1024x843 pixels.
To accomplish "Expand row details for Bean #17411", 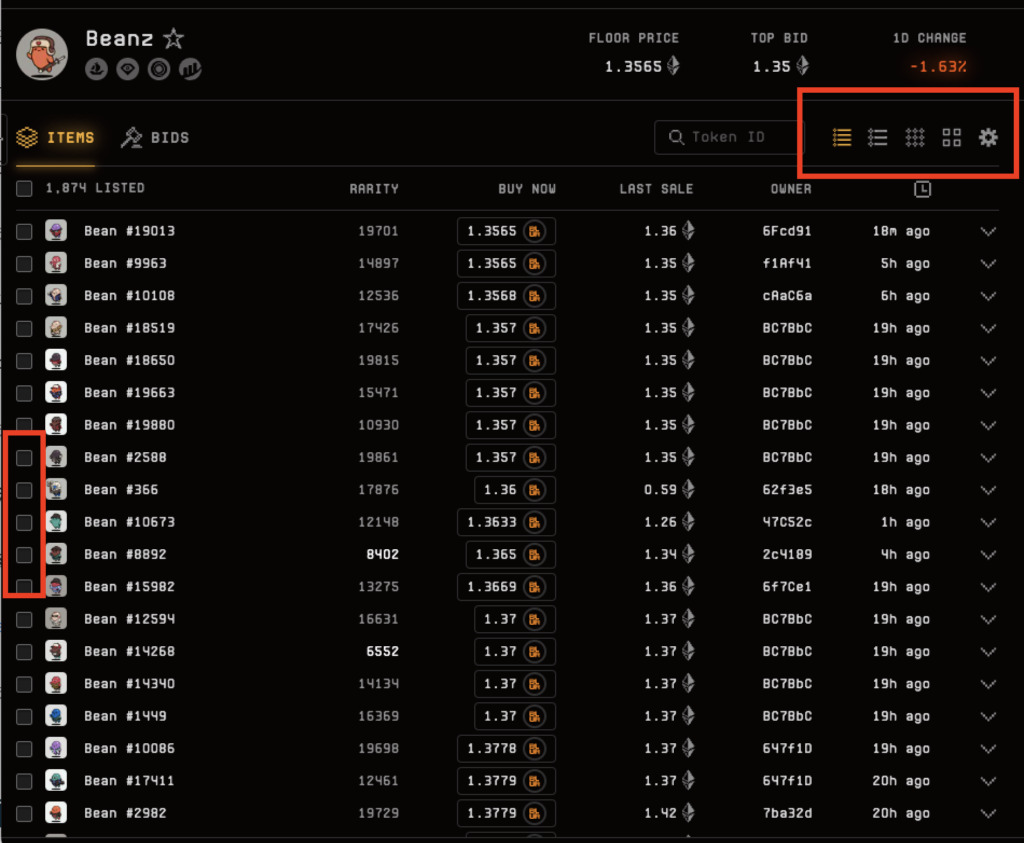I will coord(988,781).
